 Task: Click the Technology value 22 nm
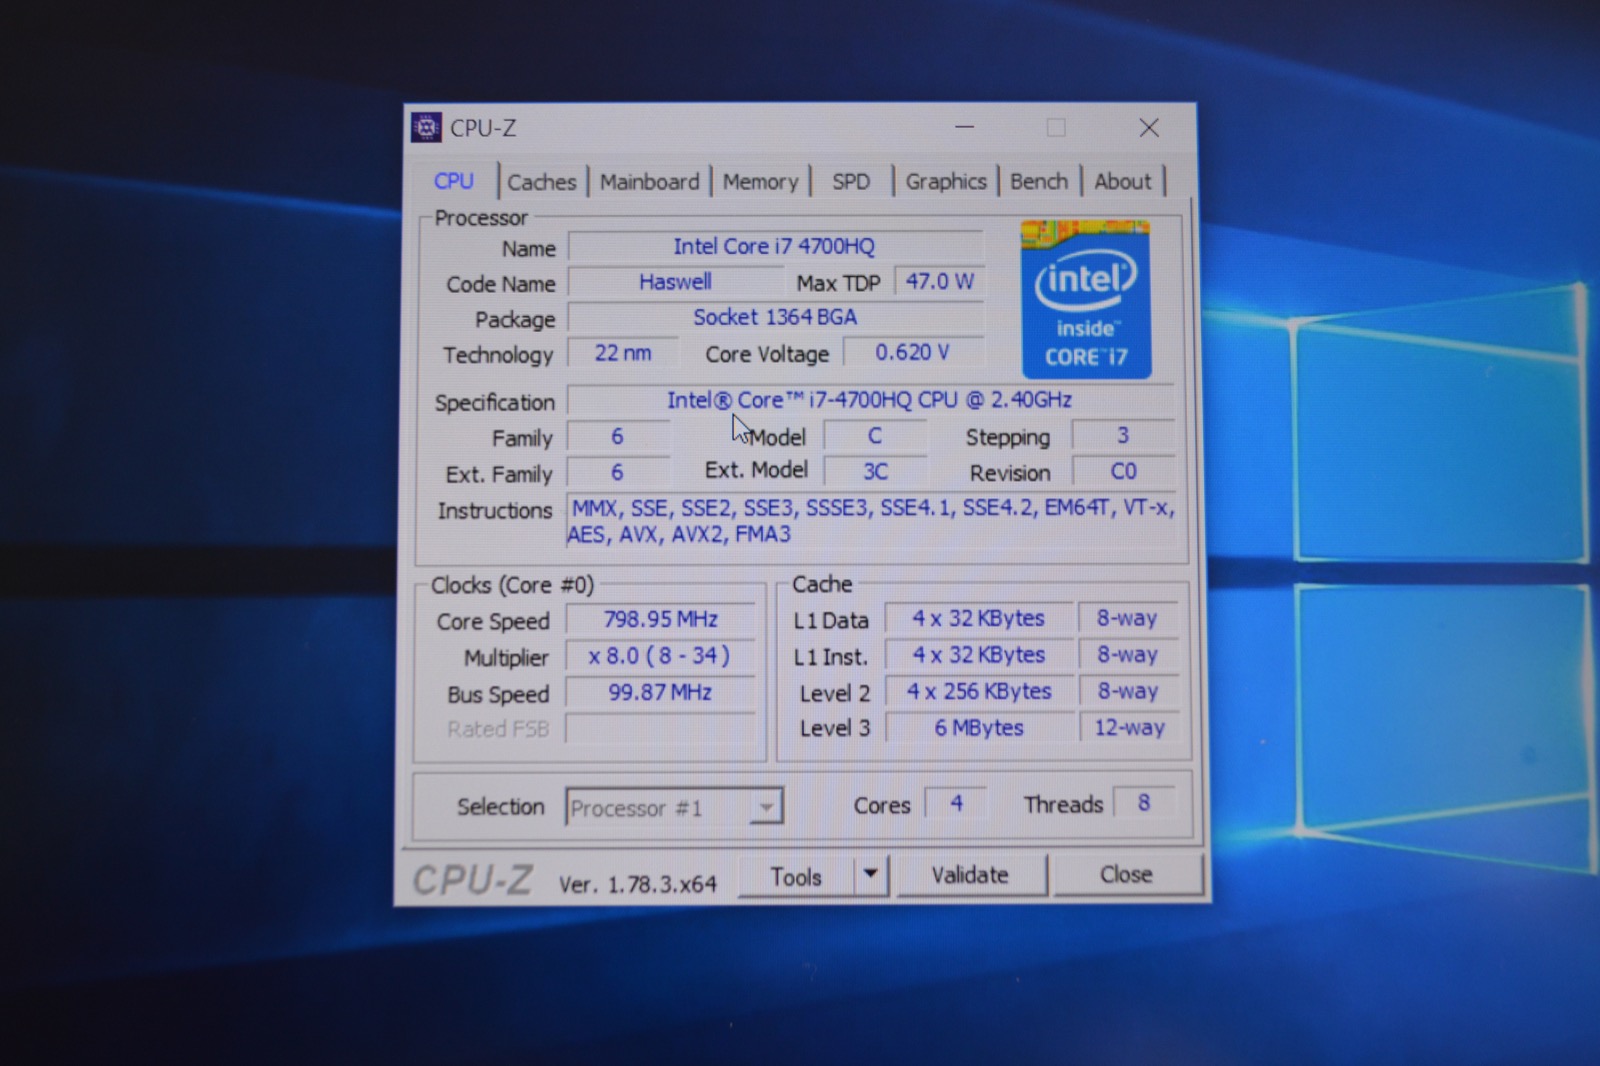(622, 353)
